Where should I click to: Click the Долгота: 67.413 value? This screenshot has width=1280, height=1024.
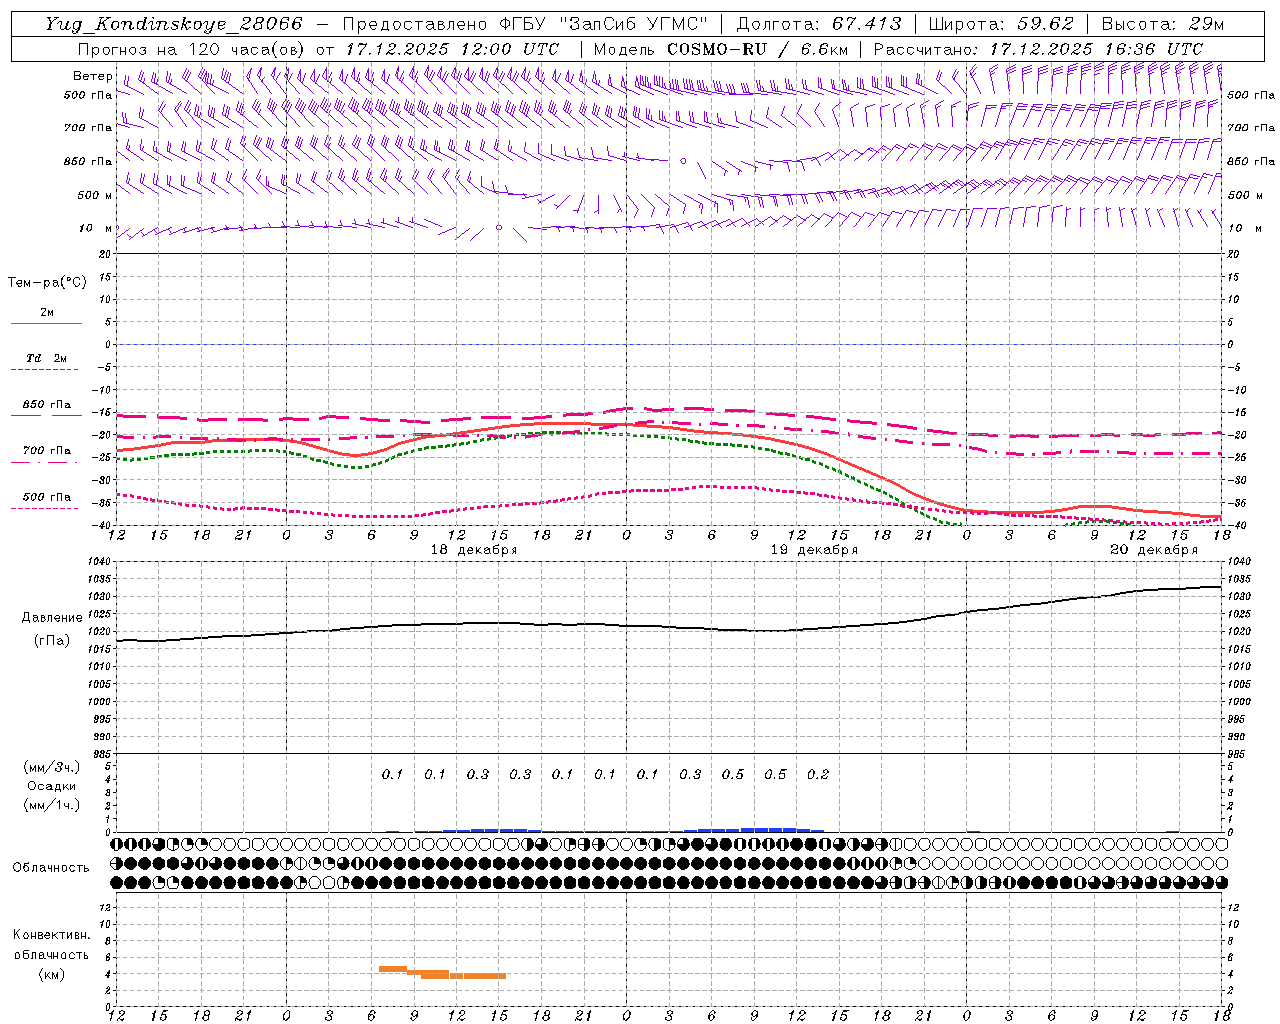[x=819, y=24]
